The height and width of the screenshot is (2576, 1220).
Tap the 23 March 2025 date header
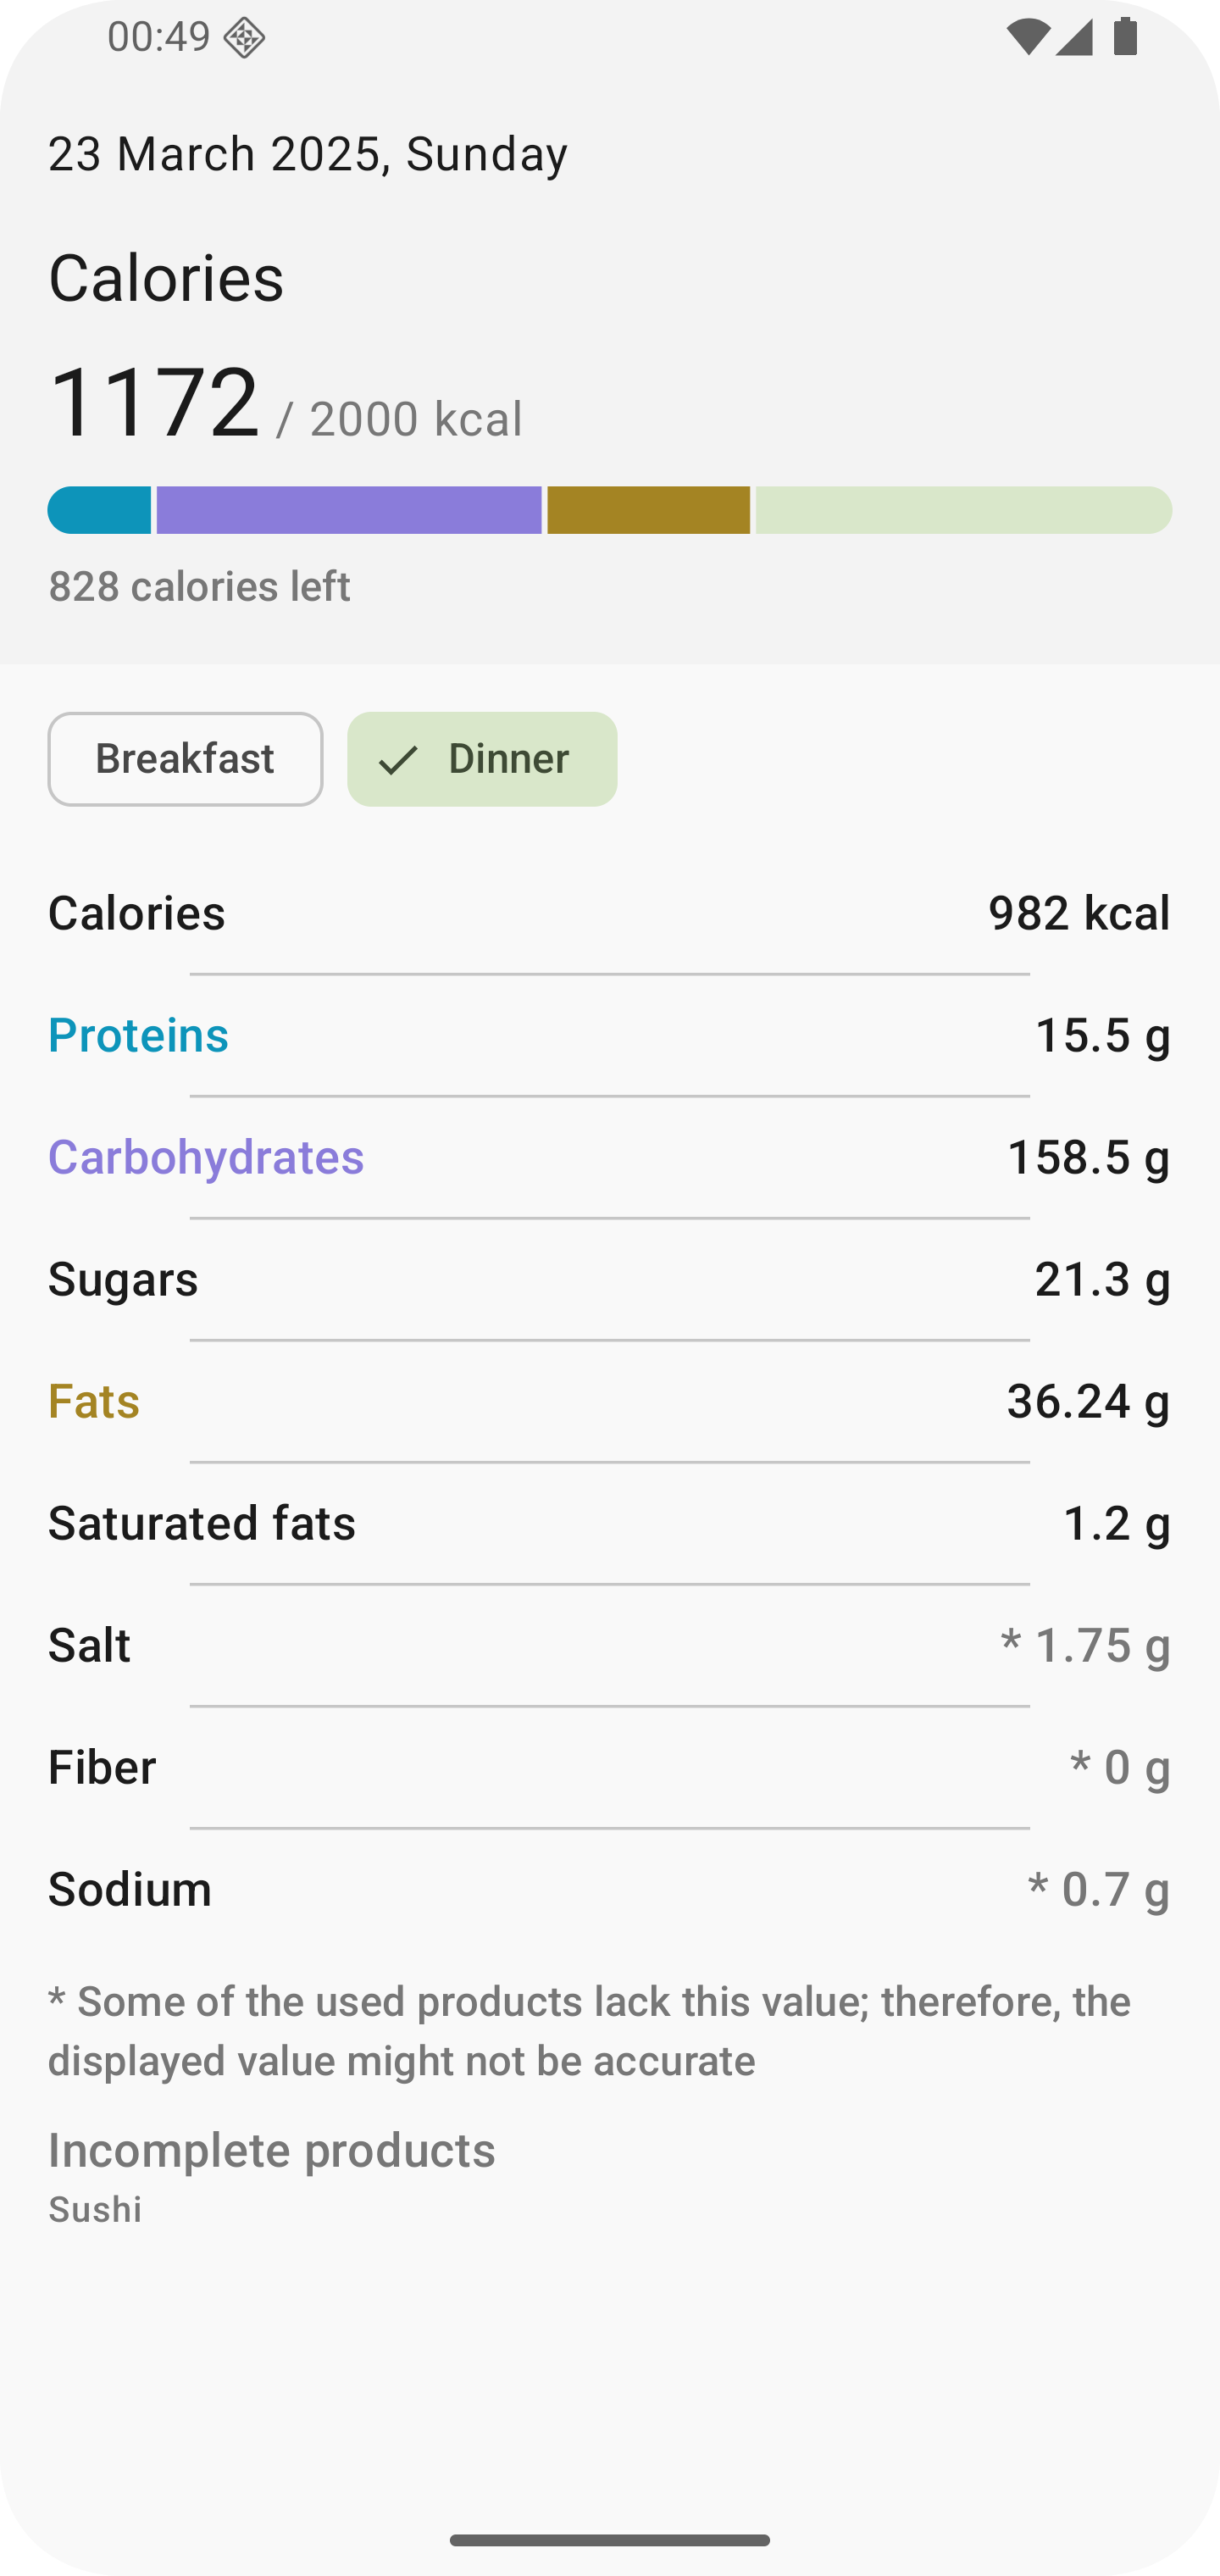click(308, 154)
